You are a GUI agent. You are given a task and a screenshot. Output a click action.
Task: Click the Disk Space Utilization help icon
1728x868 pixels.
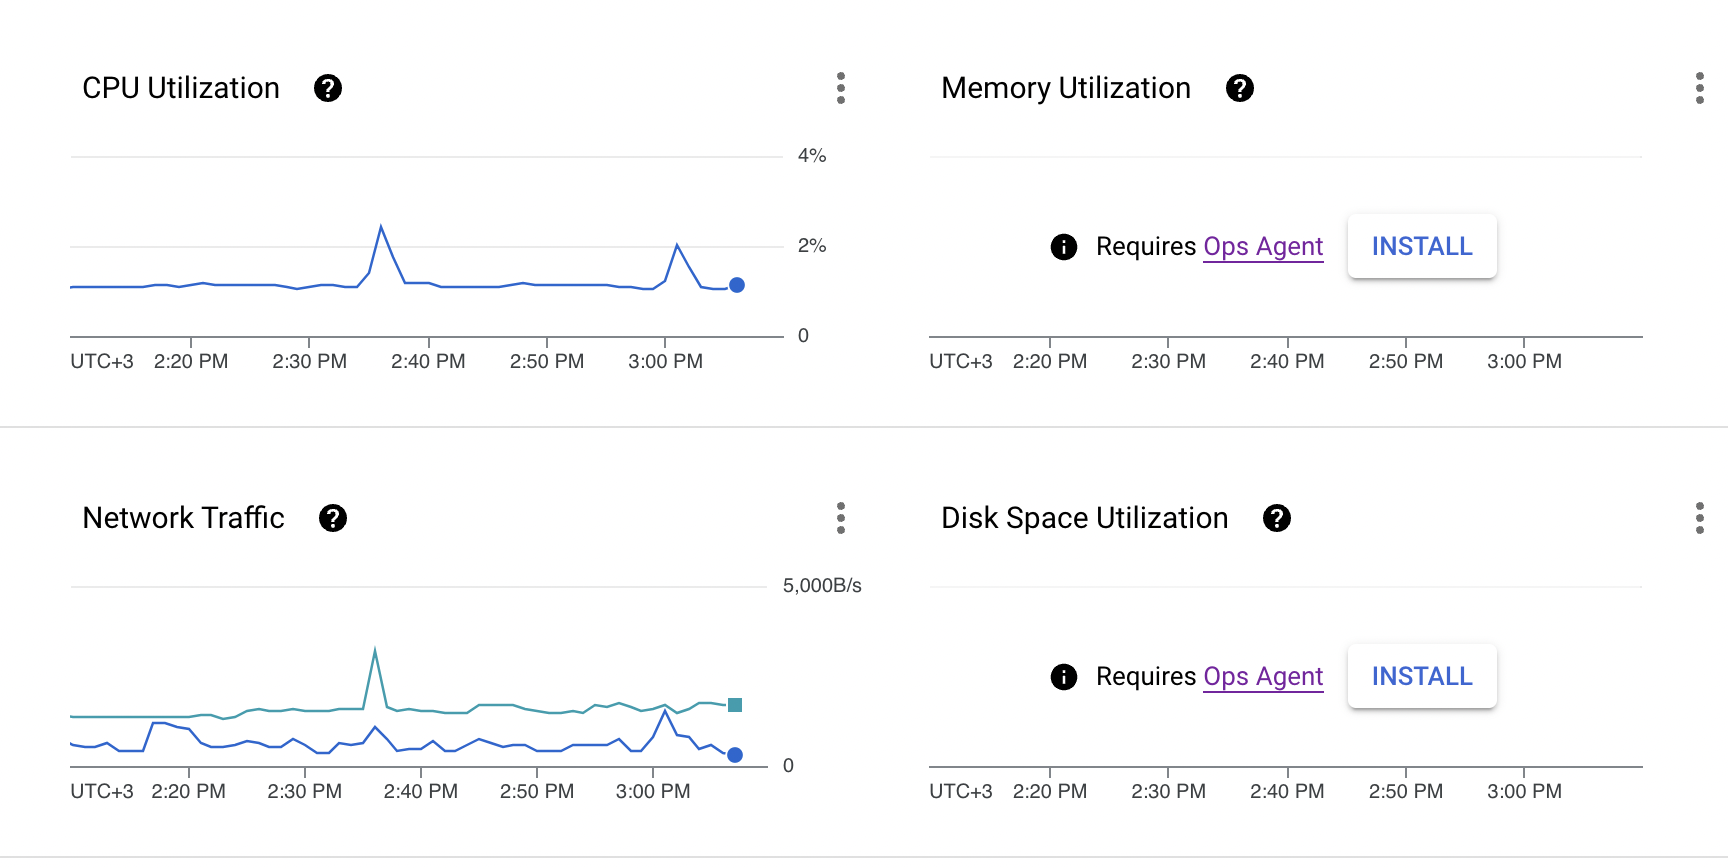pos(1277,518)
